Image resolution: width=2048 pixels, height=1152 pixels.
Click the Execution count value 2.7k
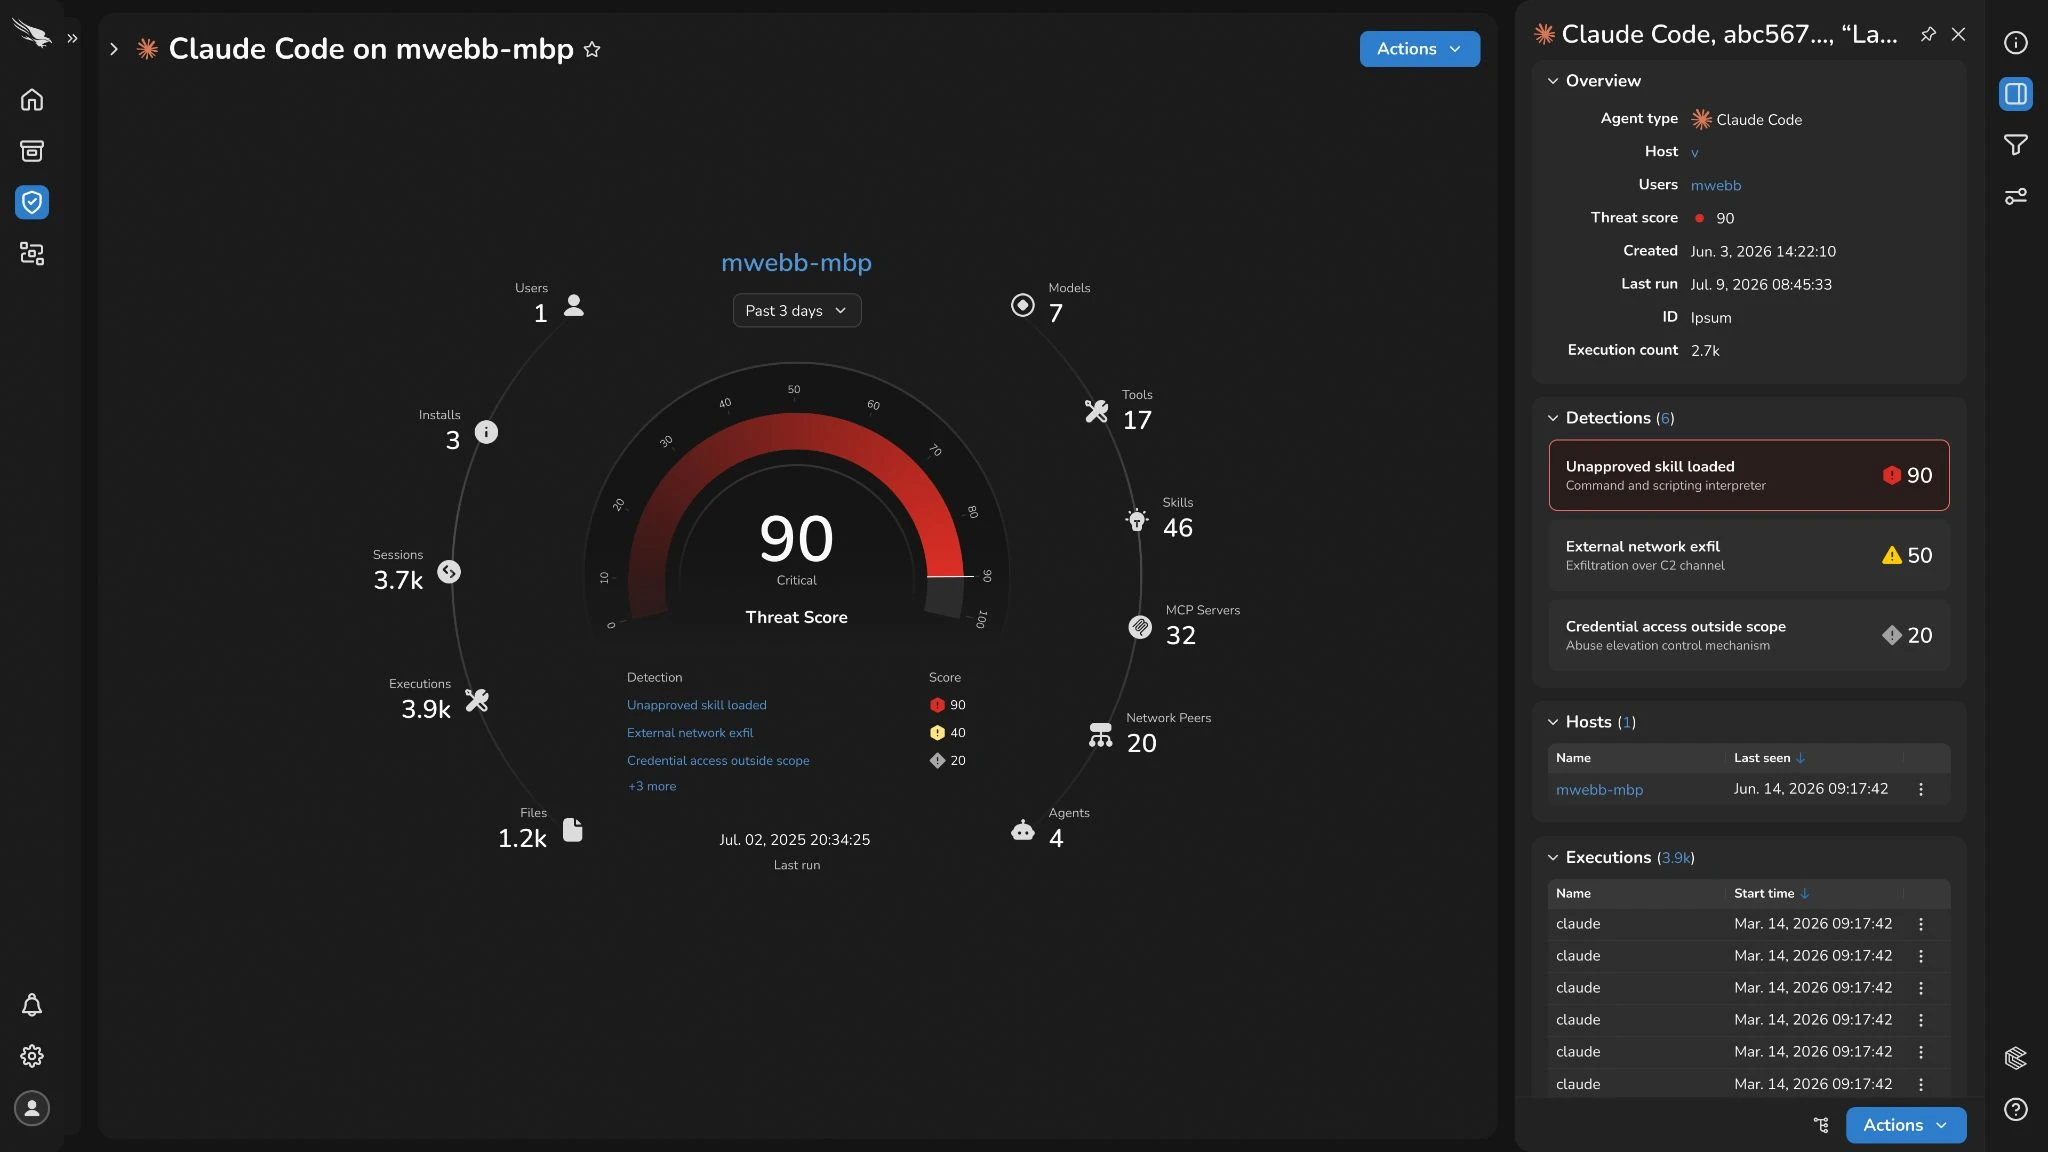pyautogui.click(x=1705, y=351)
